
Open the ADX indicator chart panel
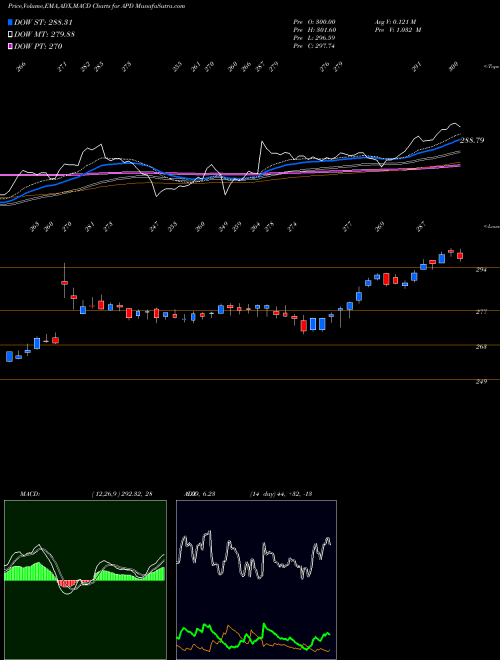(x=256, y=580)
